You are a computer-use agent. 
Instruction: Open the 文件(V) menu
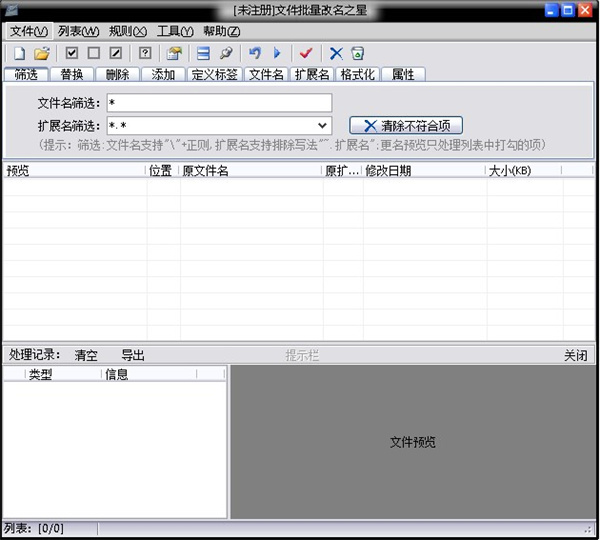[x=28, y=31]
